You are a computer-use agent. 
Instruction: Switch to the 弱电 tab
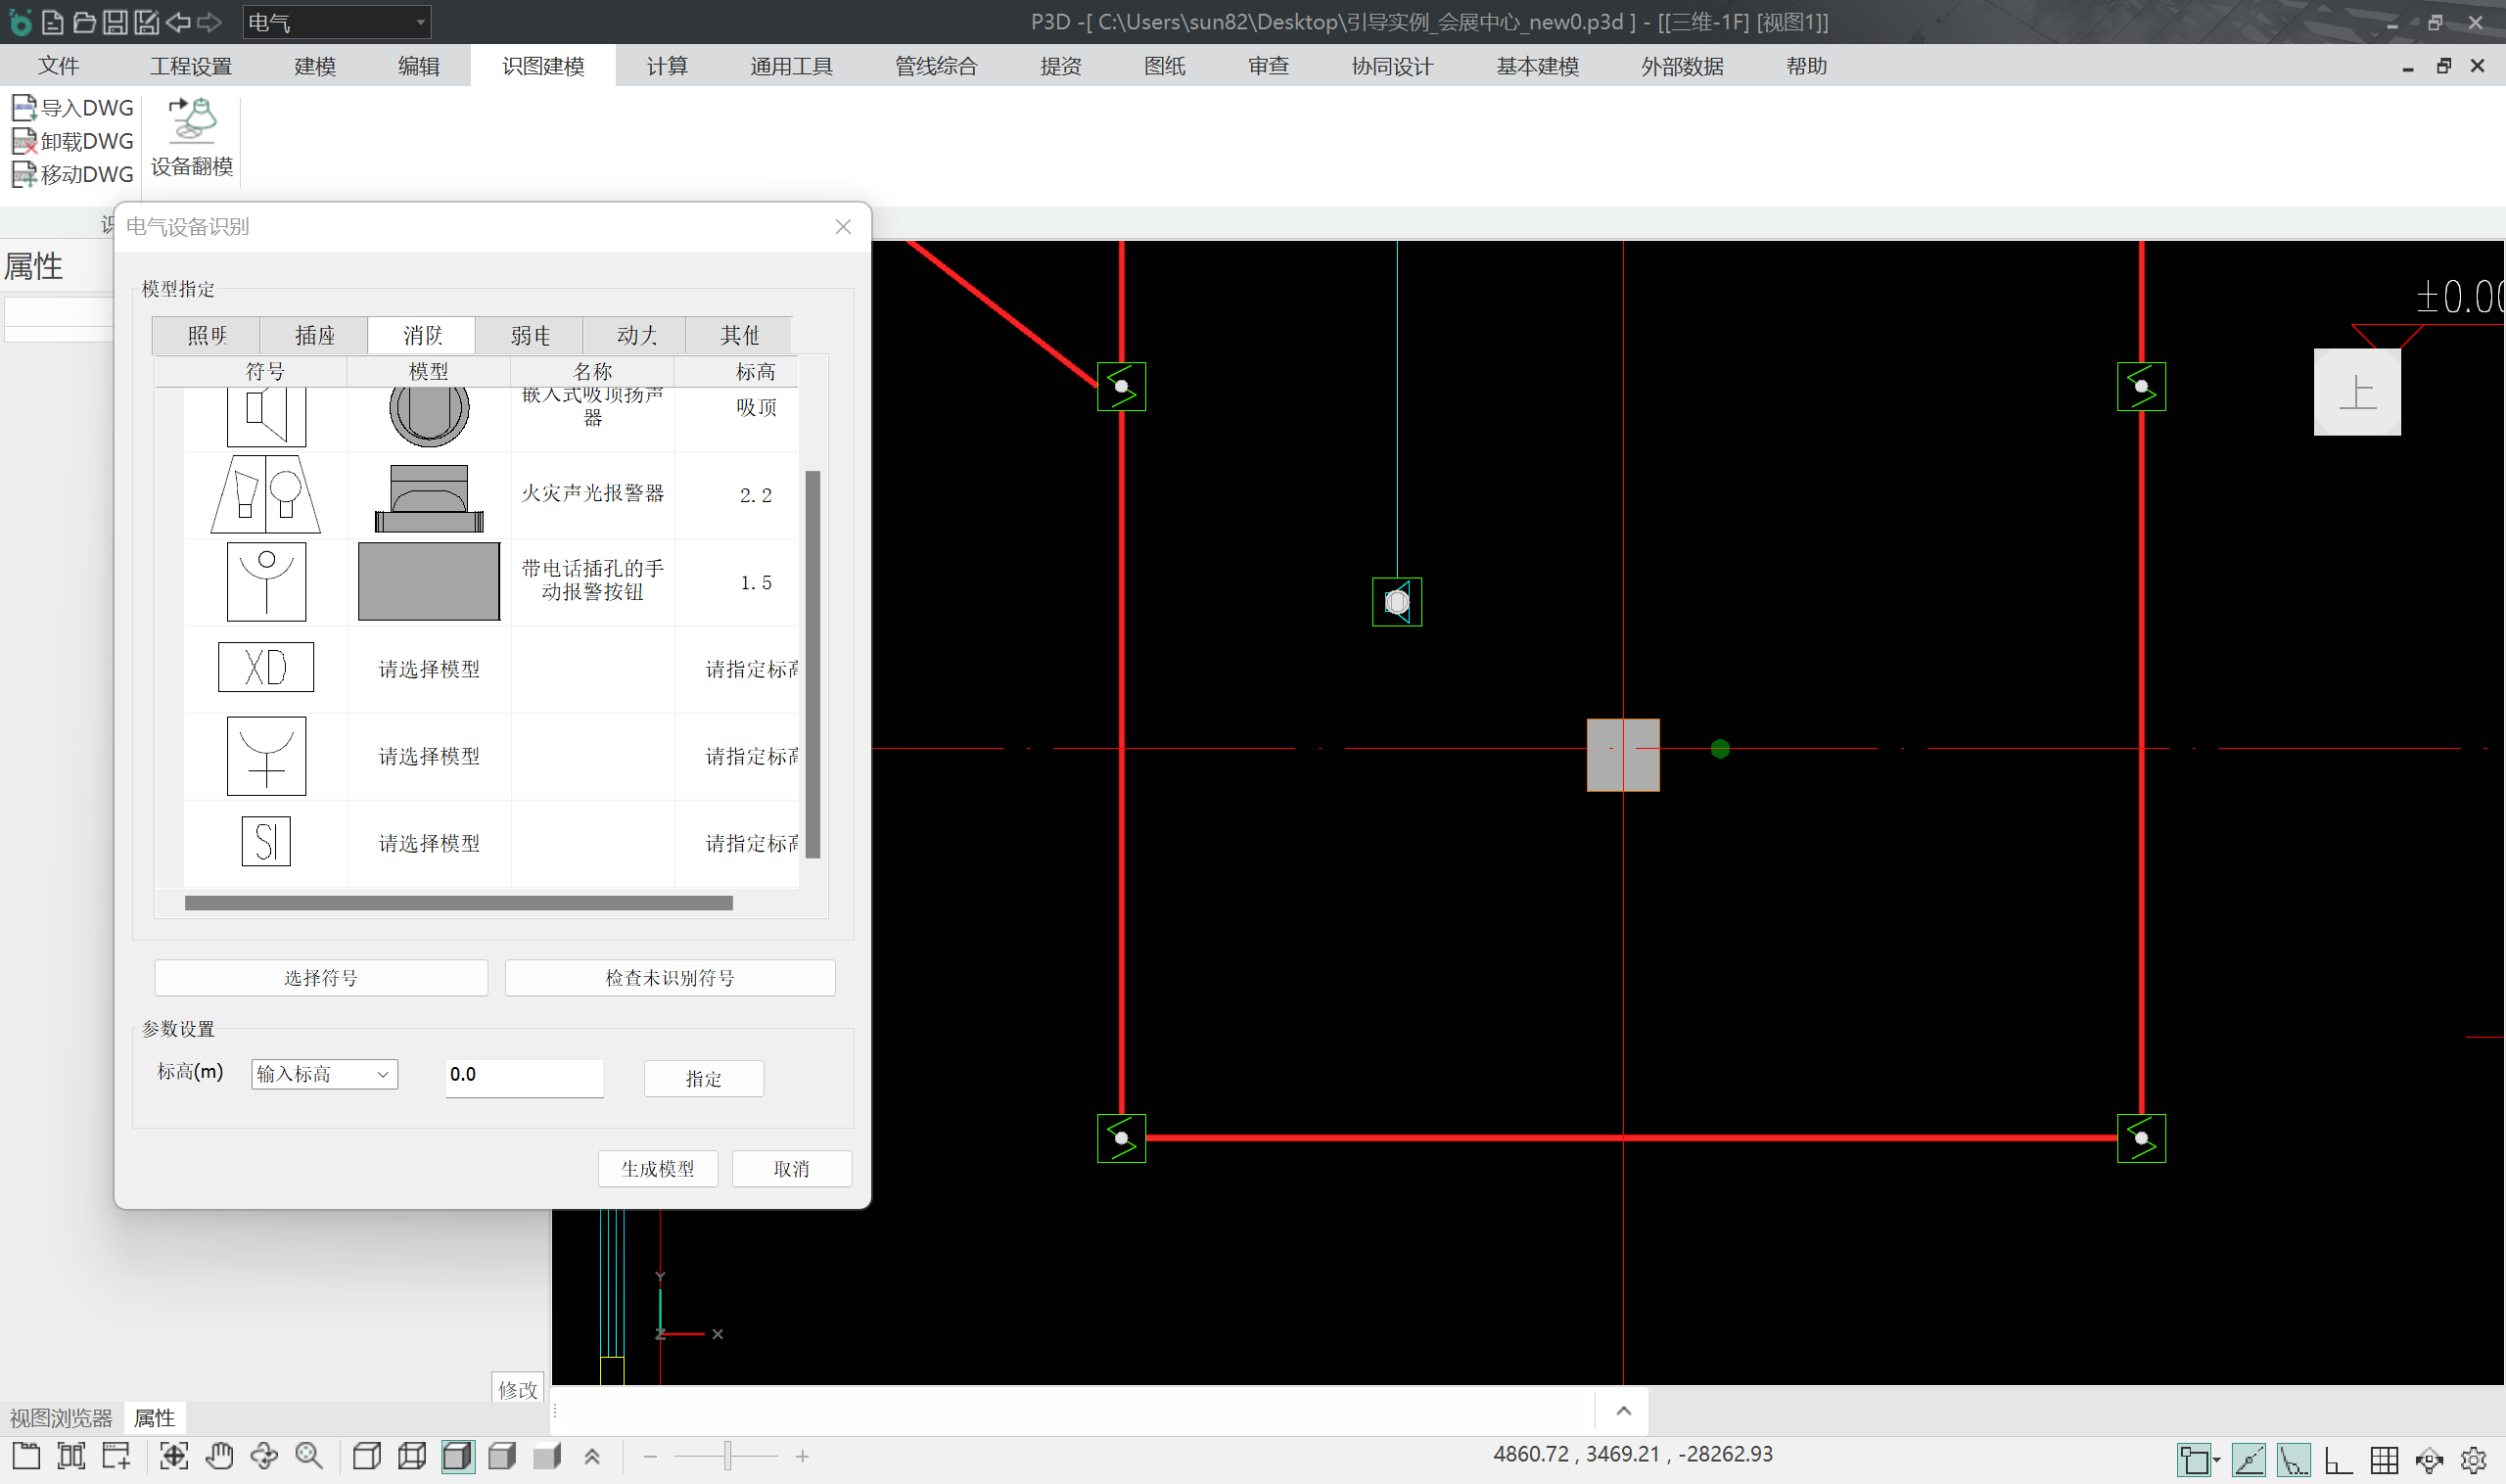click(x=530, y=335)
